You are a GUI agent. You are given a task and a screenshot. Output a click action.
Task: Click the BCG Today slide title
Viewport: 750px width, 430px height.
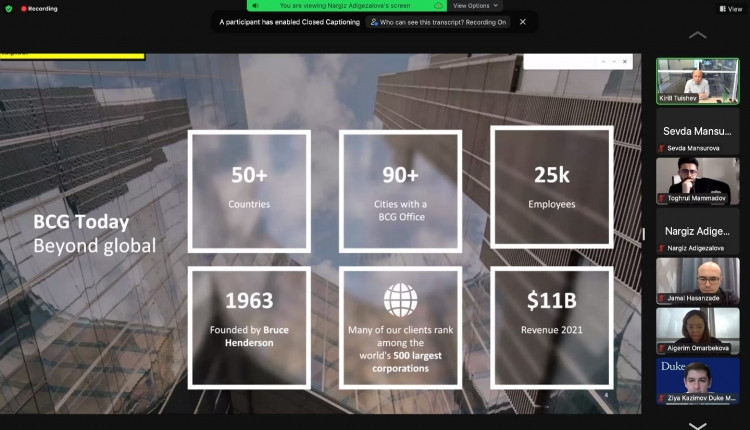(x=81, y=222)
